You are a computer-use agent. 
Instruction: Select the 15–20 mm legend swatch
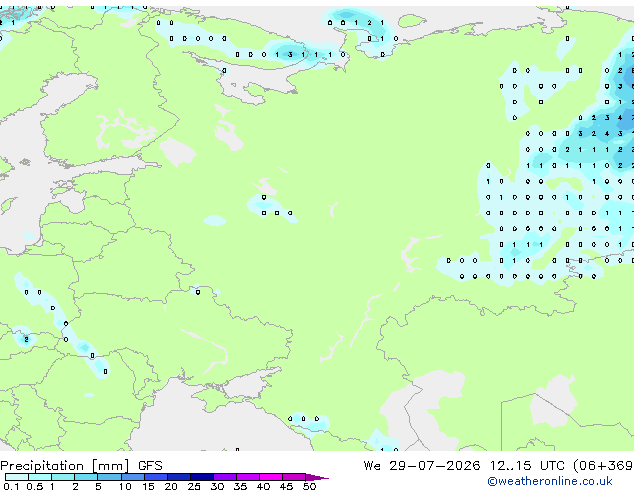tap(156, 477)
